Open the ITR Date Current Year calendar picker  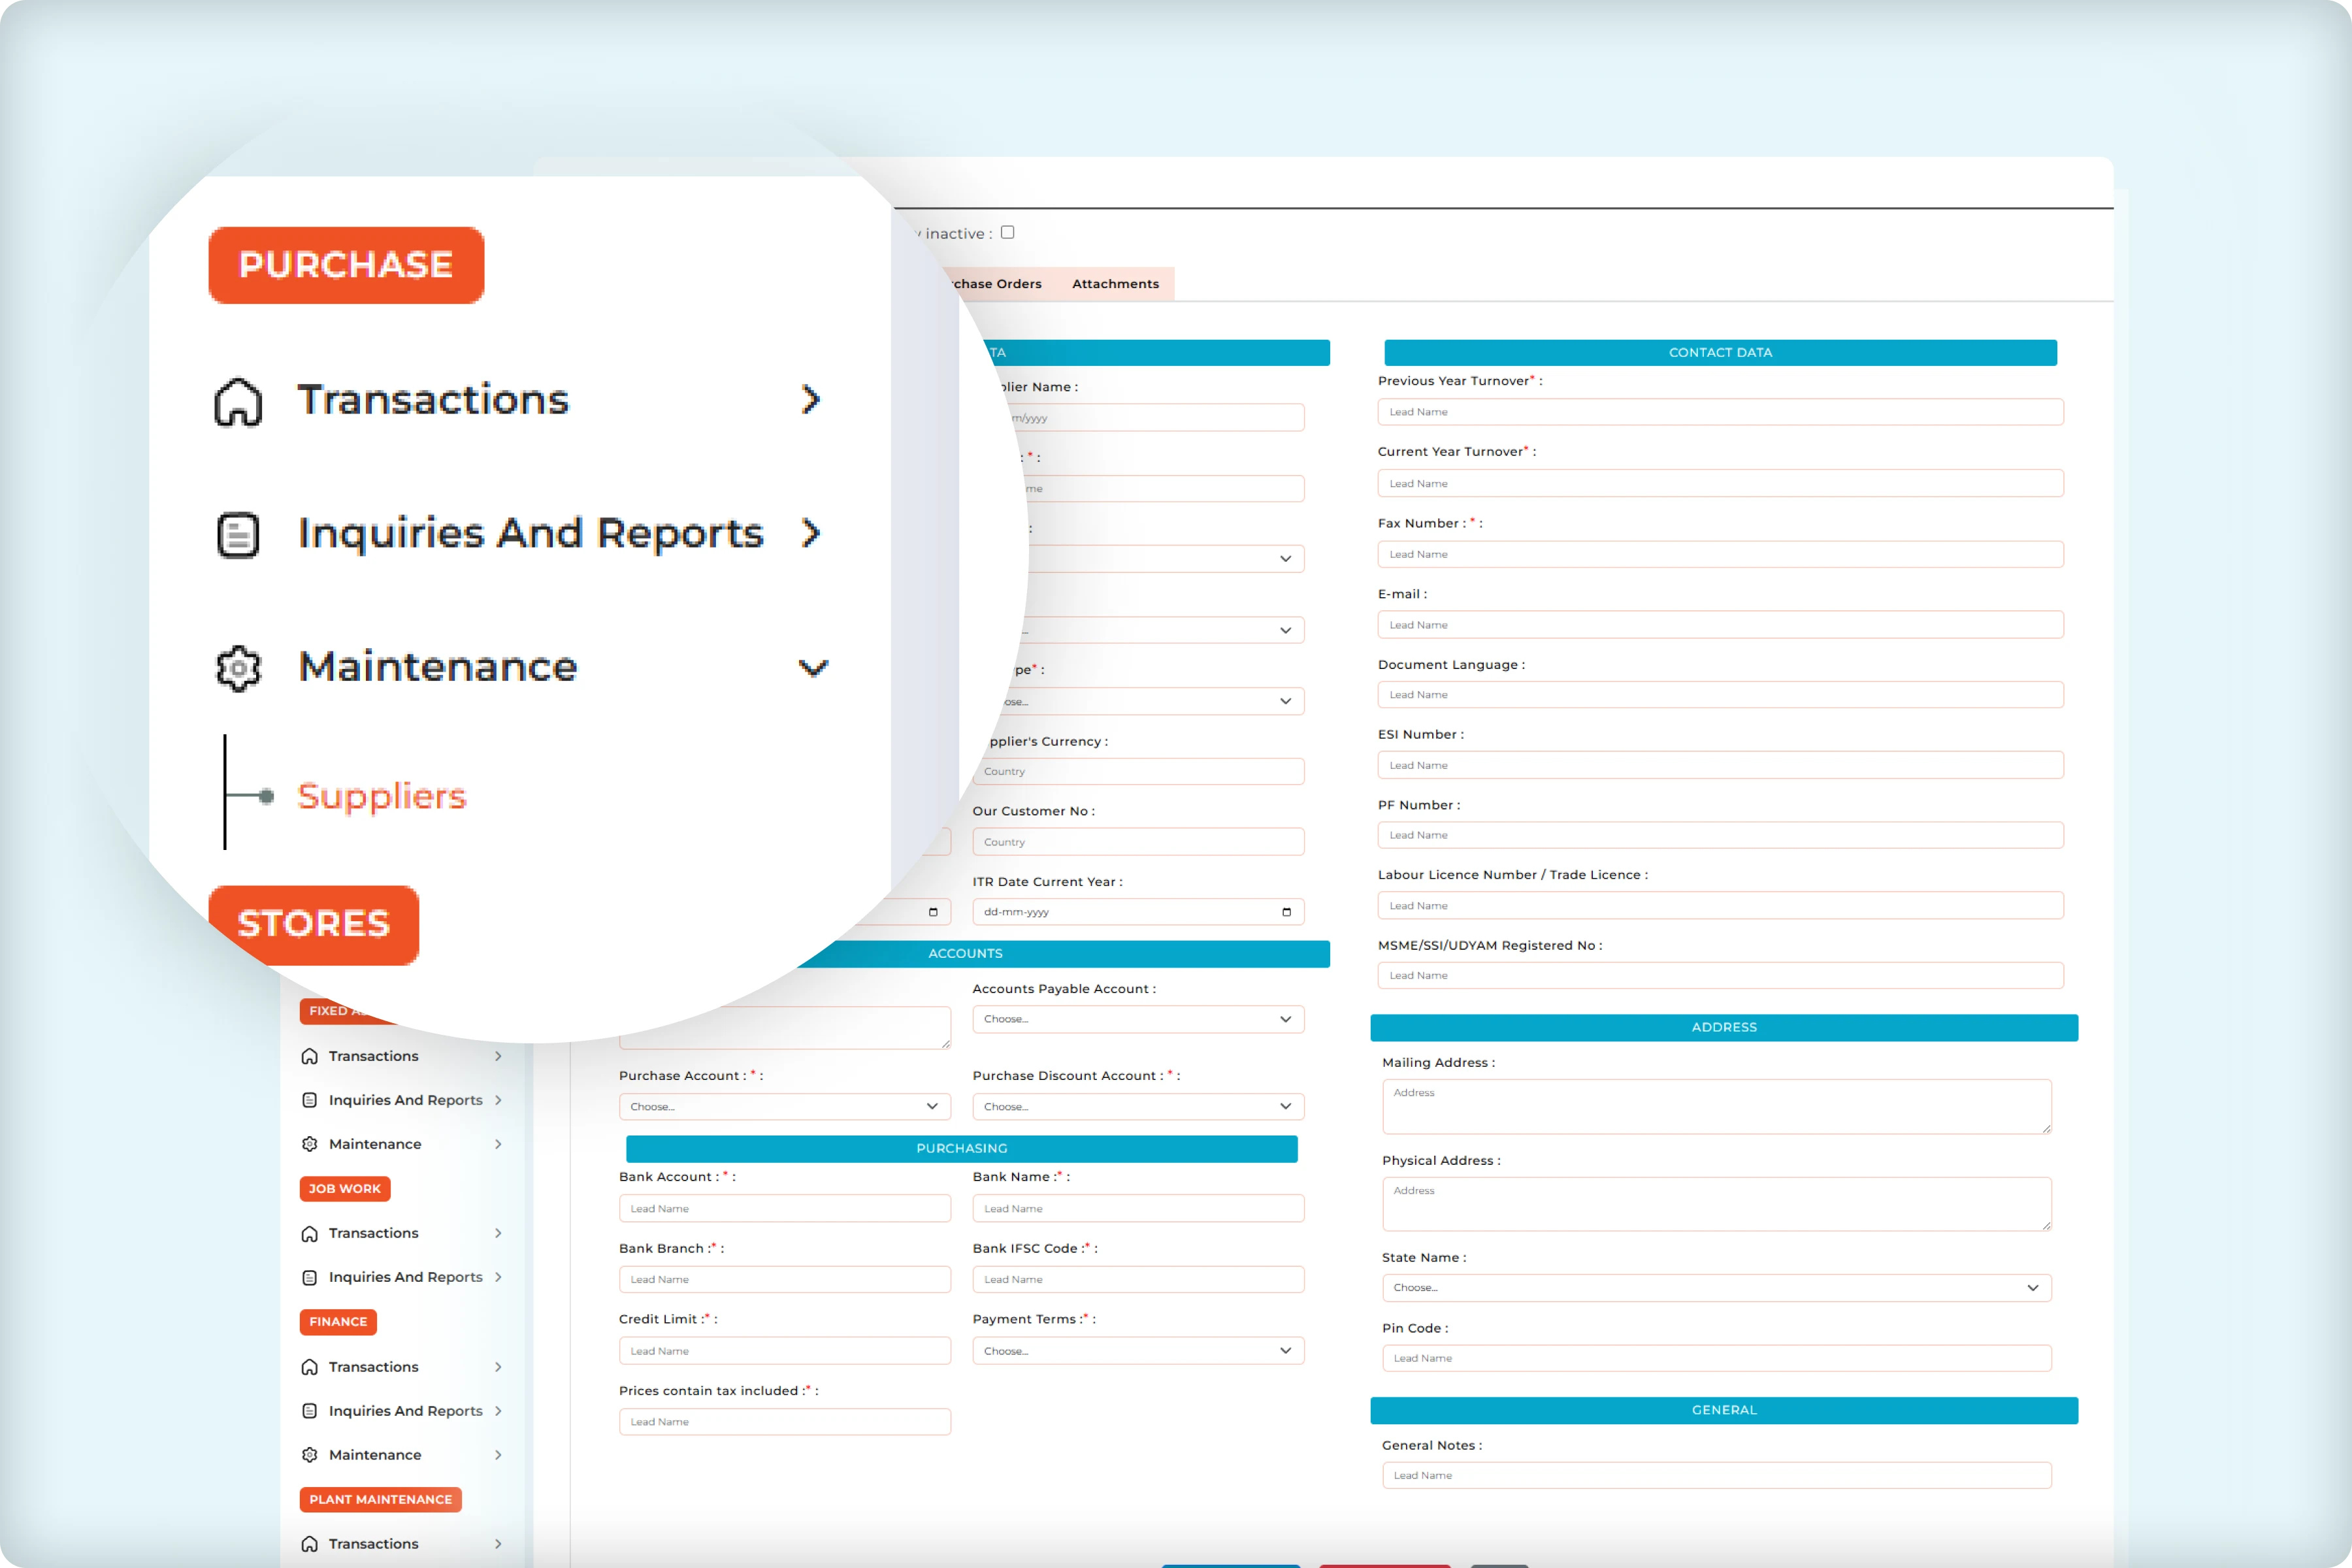point(1286,911)
